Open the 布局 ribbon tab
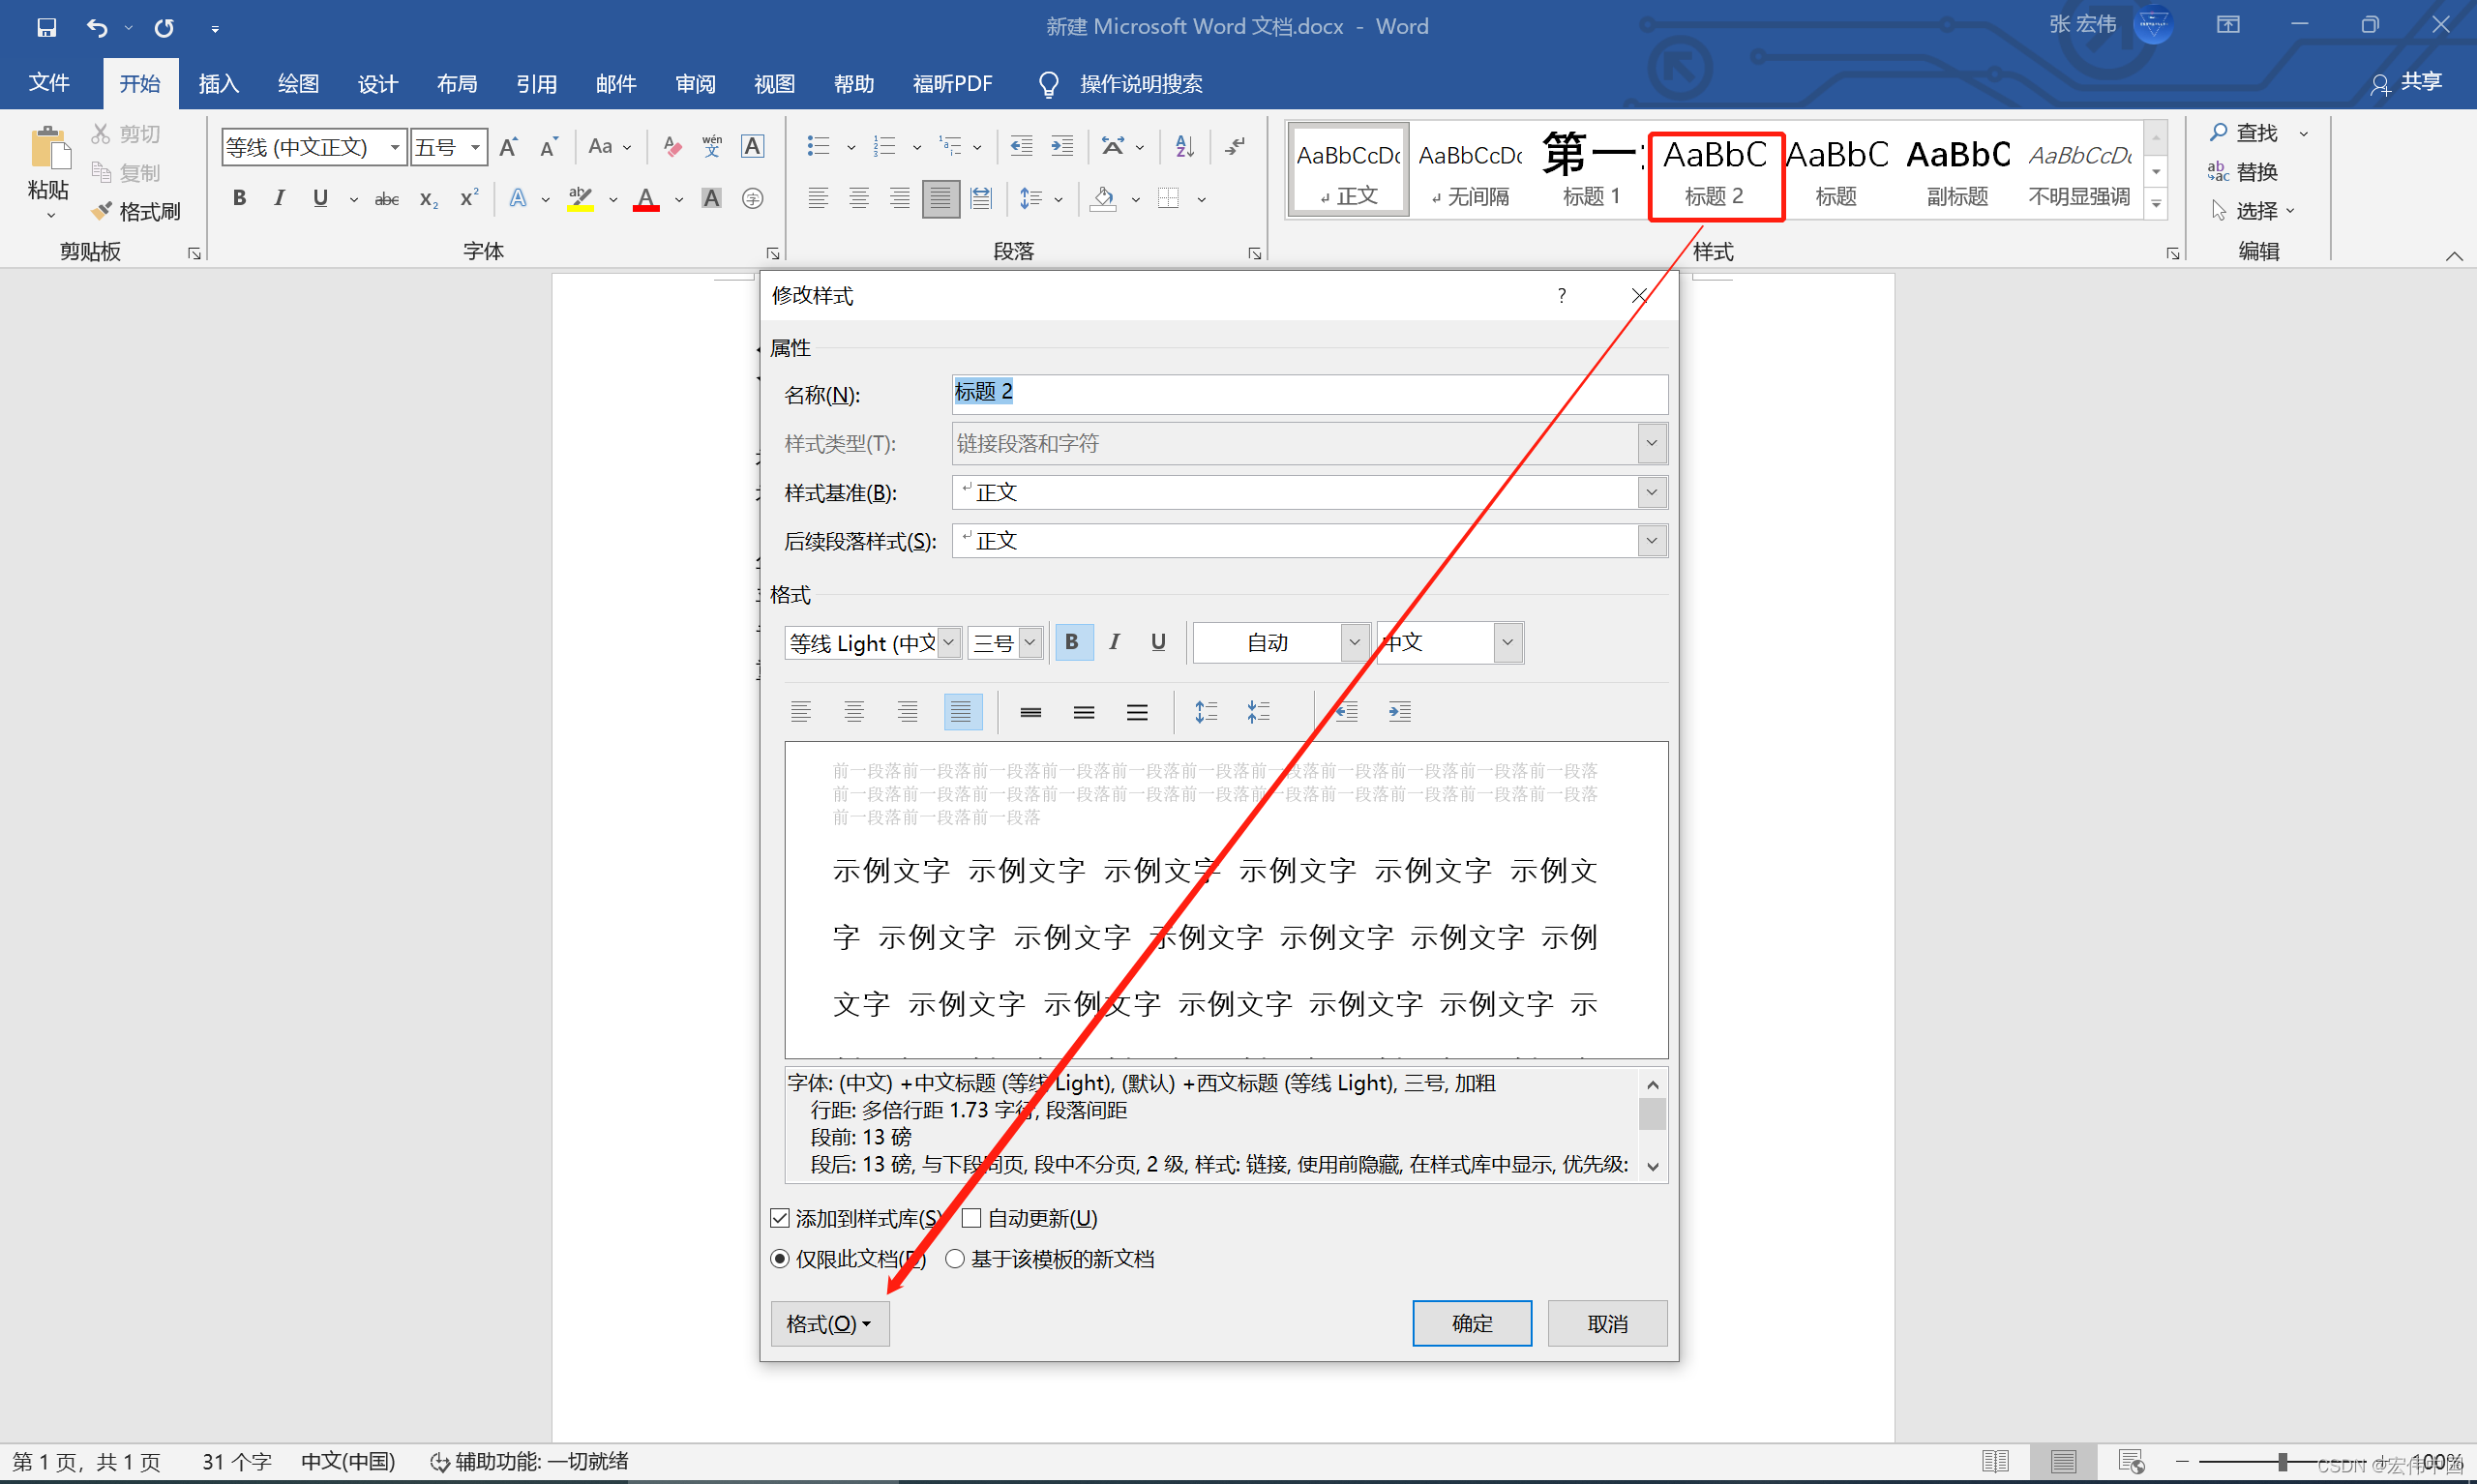The height and width of the screenshot is (1484, 2477). [x=456, y=84]
